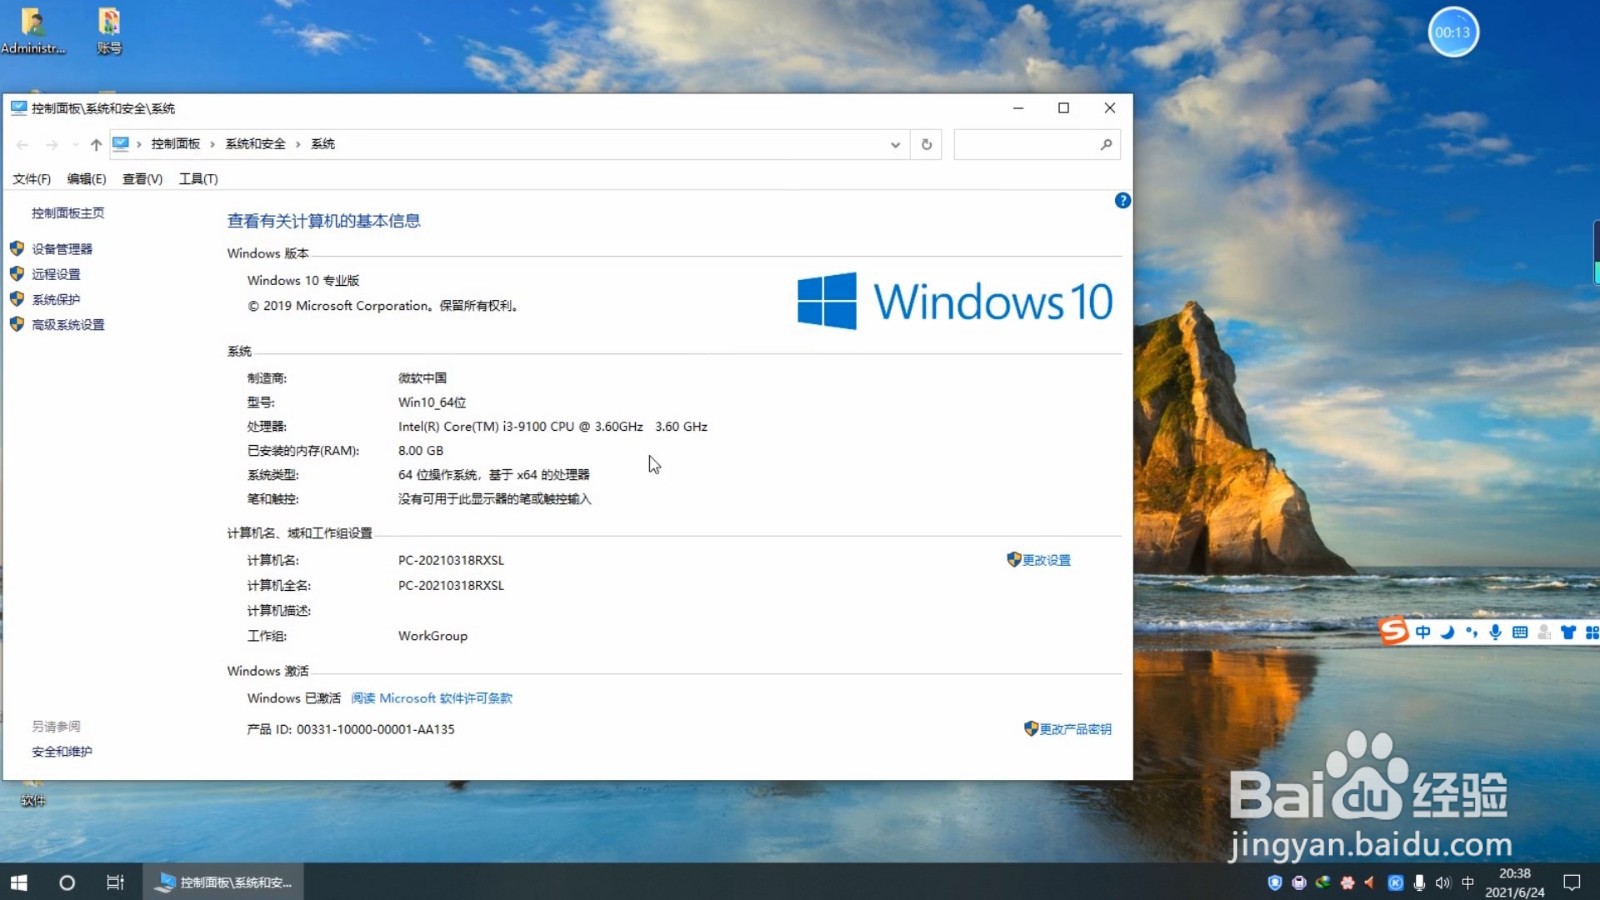1600x900 pixels.
Task: Open the soft keyboard on Sogou bar
Action: 1520,632
